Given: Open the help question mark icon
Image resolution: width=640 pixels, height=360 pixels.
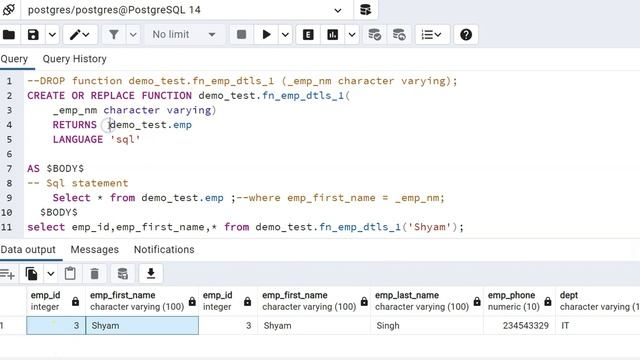Looking at the screenshot, I should 466,35.
